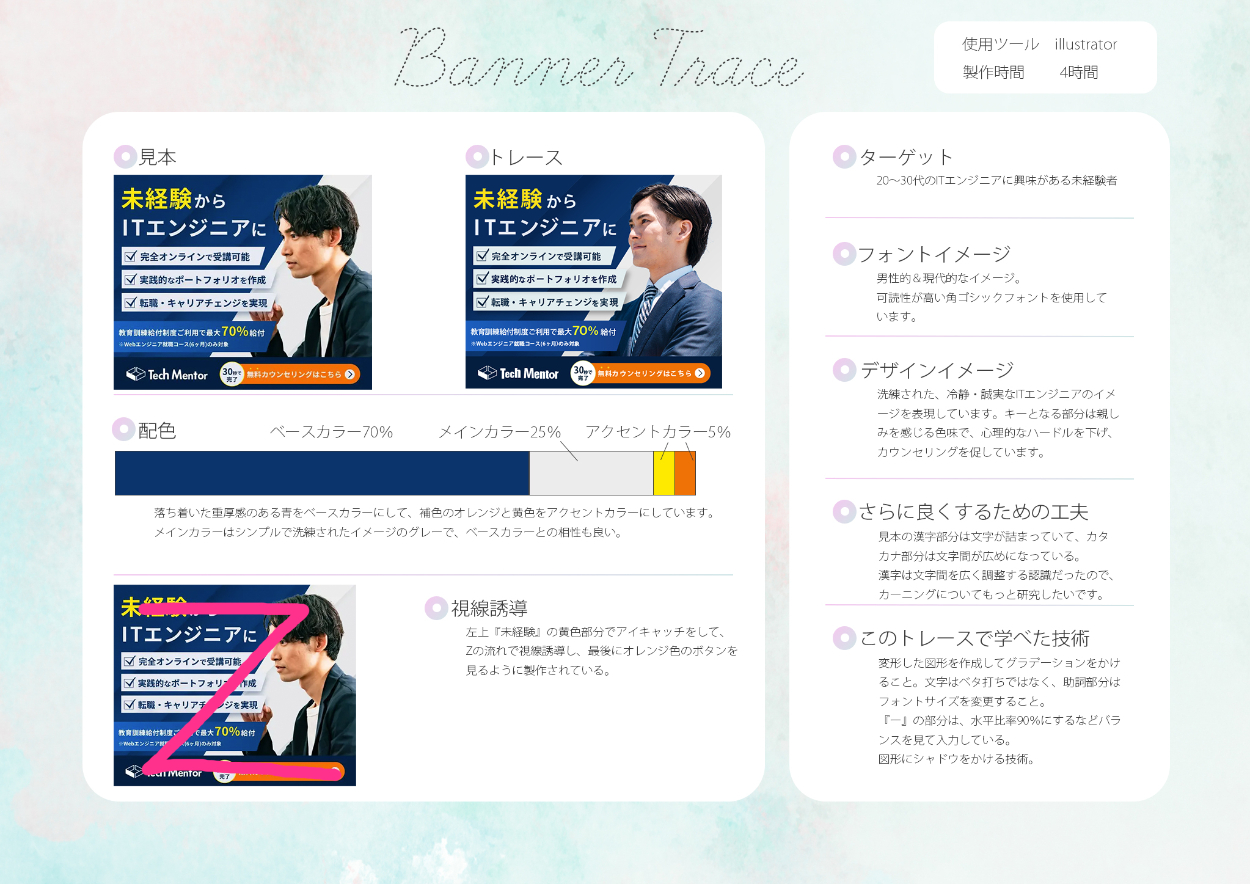Image resolution: width=1250 pixels, height=884 pixels.
Task: Click the bullet icon beside 視線誘導 heading
Action: (x=436, y=608)
